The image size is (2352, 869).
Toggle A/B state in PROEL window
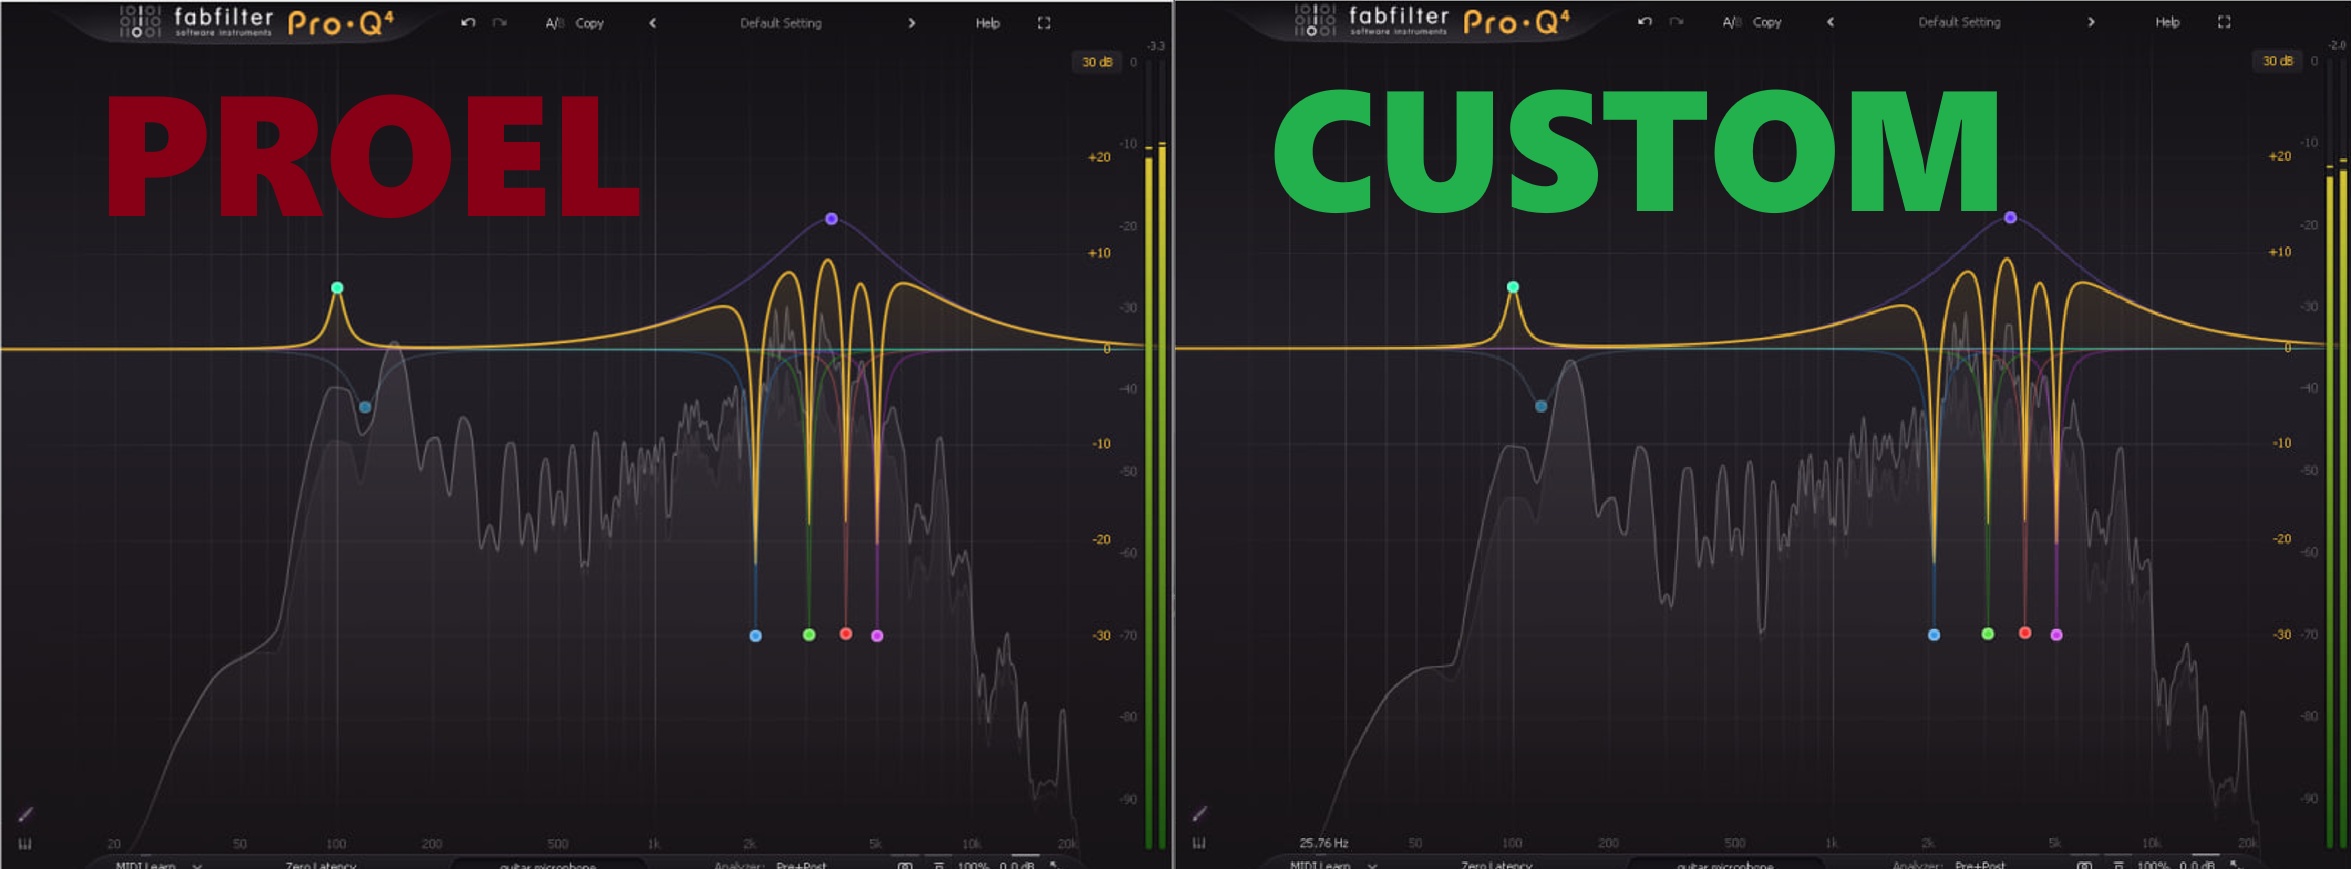pos(554,23)
